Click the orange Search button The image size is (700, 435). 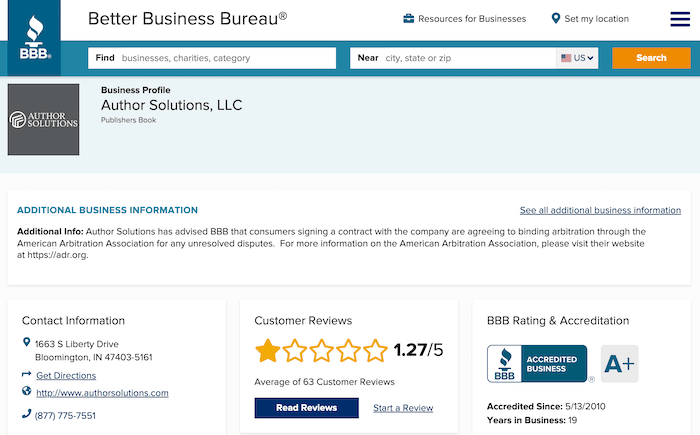pyautogui.click(x=651, y=58)
